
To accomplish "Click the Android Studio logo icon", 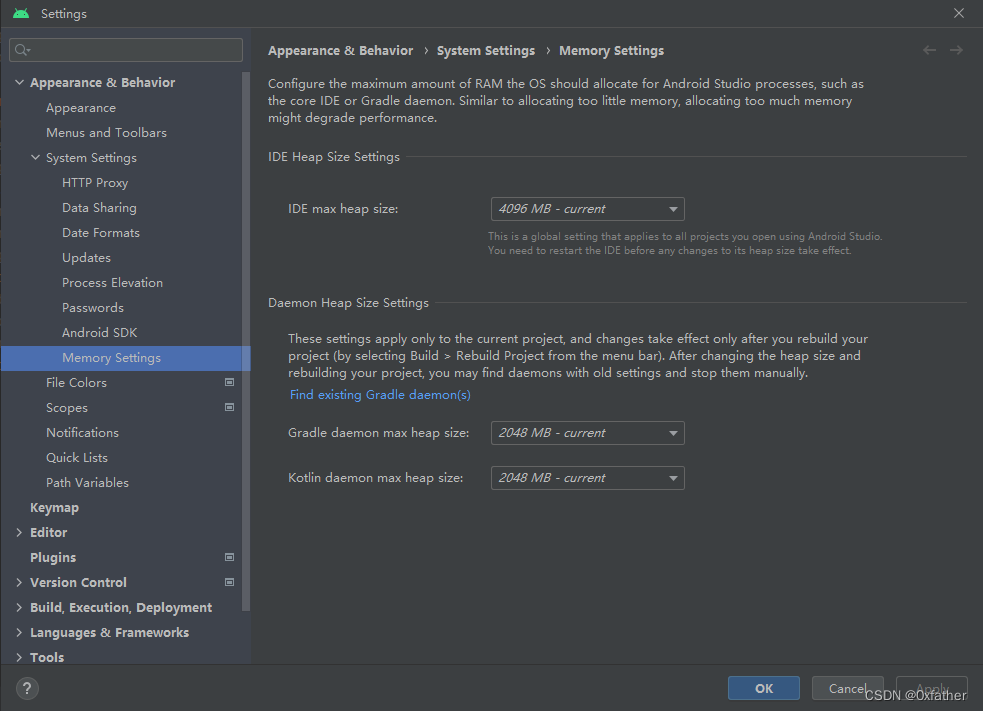I will pos(21,13).
